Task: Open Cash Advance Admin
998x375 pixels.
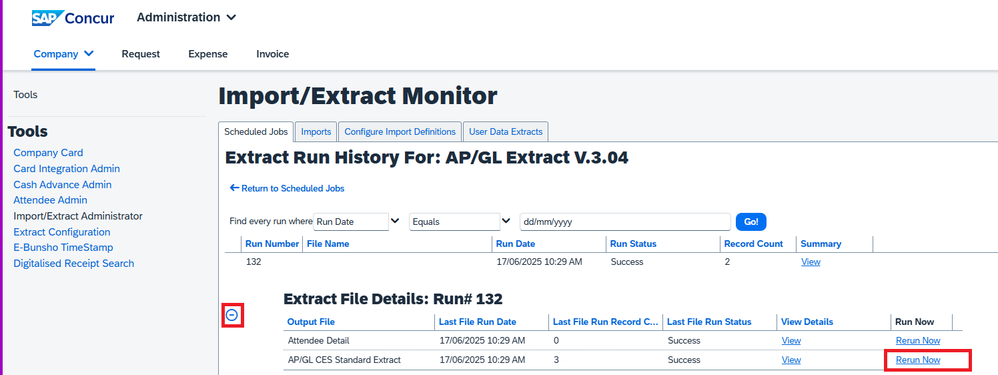Action: (62, 185)
